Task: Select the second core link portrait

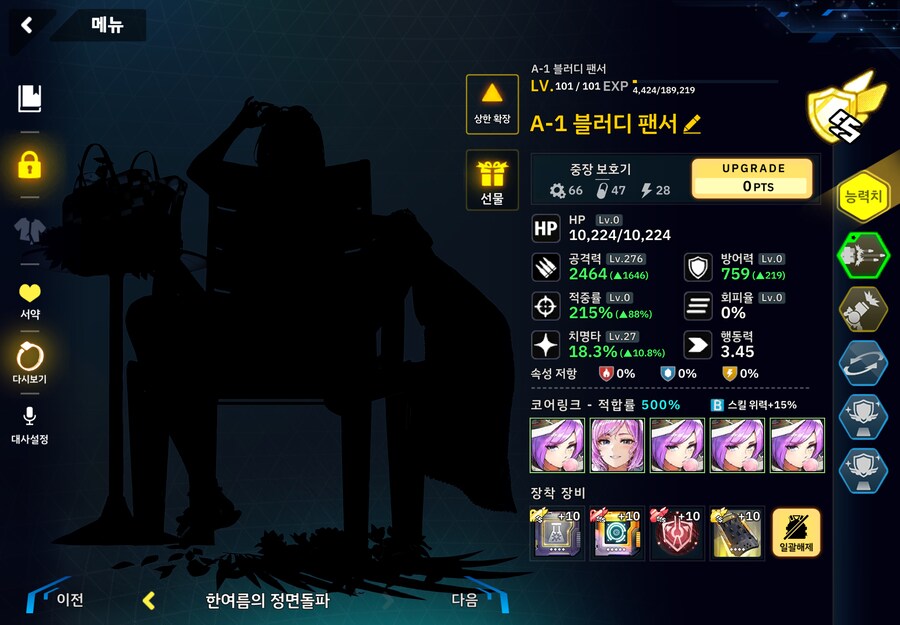Action: 617,445
